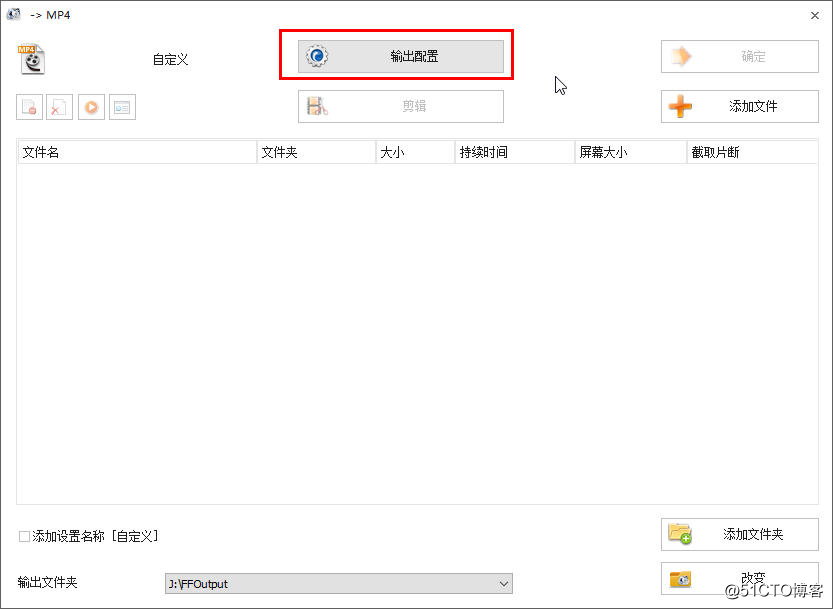This screenshot has height=609, width=833.
Task: Add a folder via 添加文件夹 button
Action: [x=740, y=534]
